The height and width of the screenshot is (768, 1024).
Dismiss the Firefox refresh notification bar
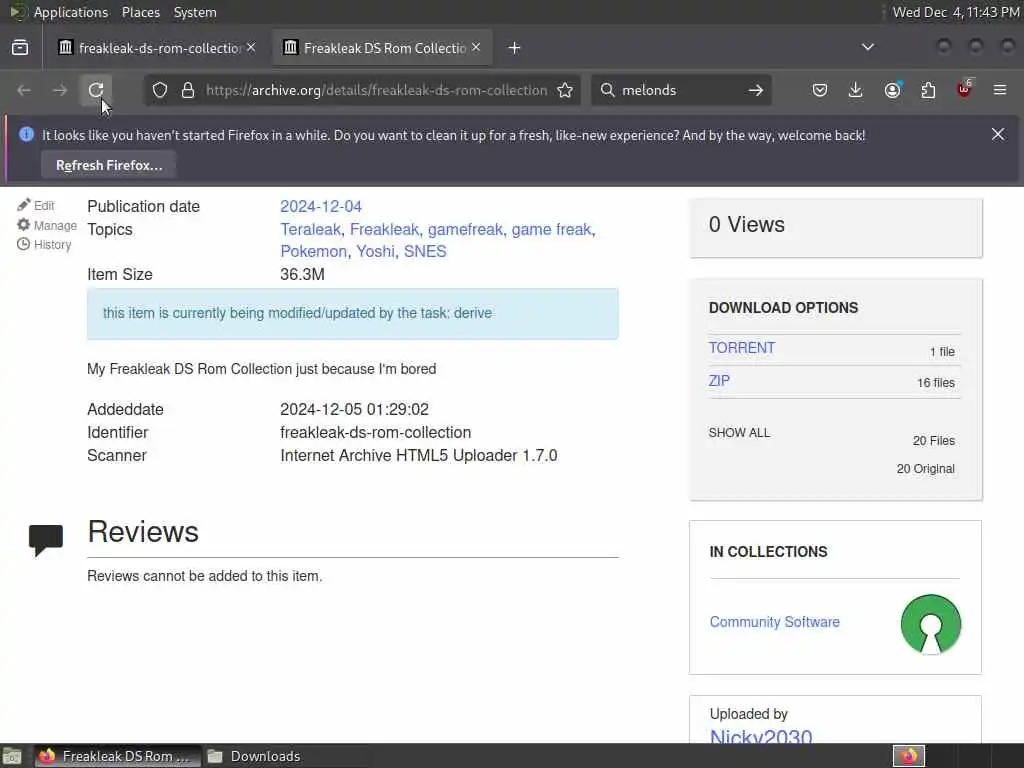click(x=998, y=135)
